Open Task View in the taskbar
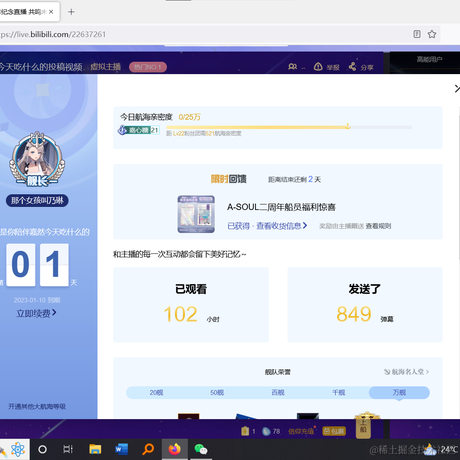The width and height of the screenshot is (460, 460). 68,449
